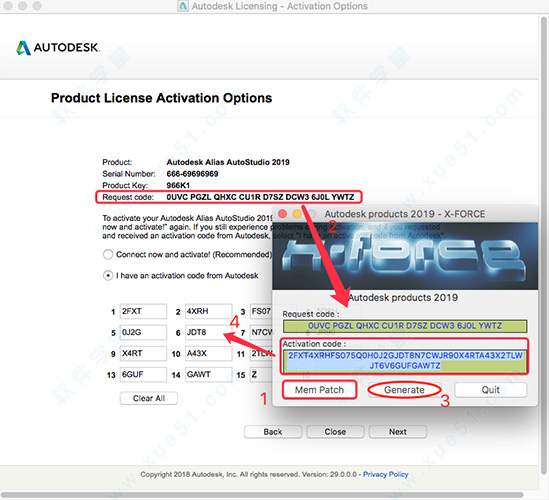Viewport: 549px width, 500px height.
Task: Click the Autodesk logo in header
Action: (58, 48)
